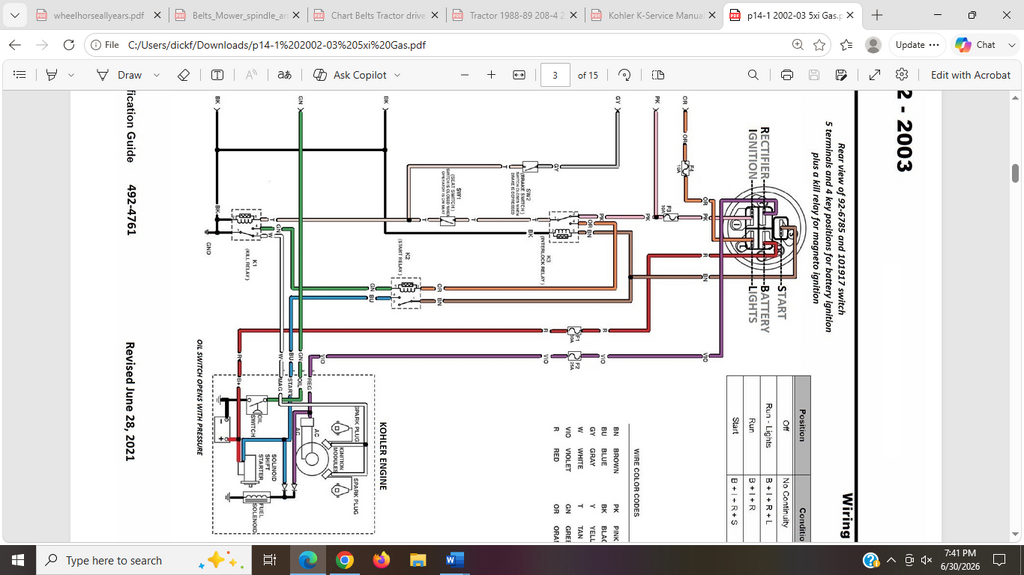Select the highlight tool
The height and width of the screenshot is (575, 1024).
pyautogui.click(x=52, y=75)
